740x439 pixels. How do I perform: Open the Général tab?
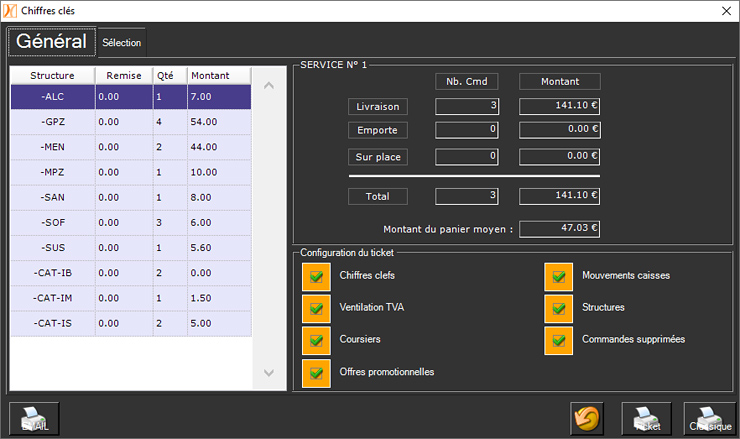[x=51, y=42]
